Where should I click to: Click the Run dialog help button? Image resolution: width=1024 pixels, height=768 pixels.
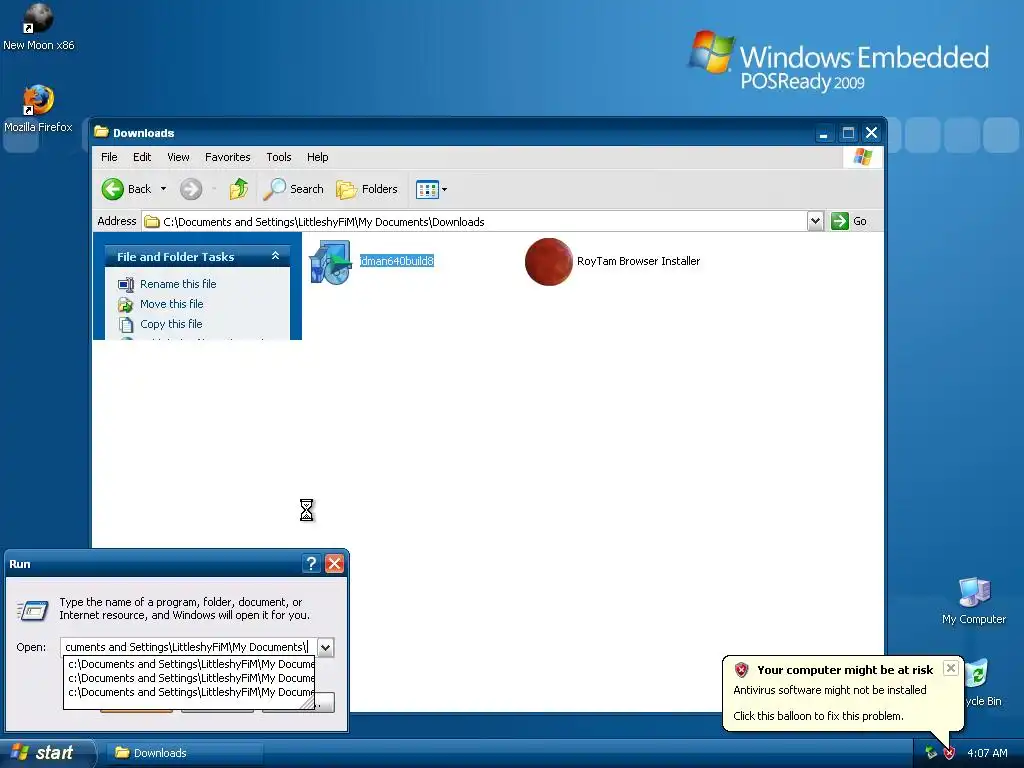point(312,564)
